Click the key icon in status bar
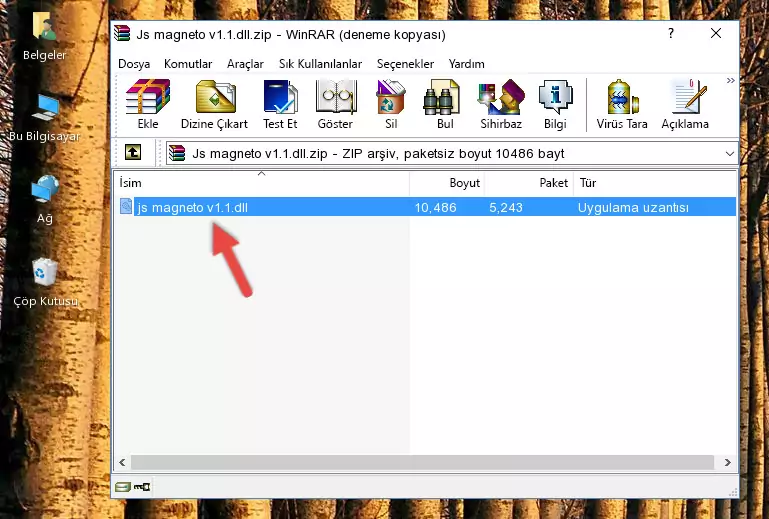The image size is (769, 519). click(142, 487)
